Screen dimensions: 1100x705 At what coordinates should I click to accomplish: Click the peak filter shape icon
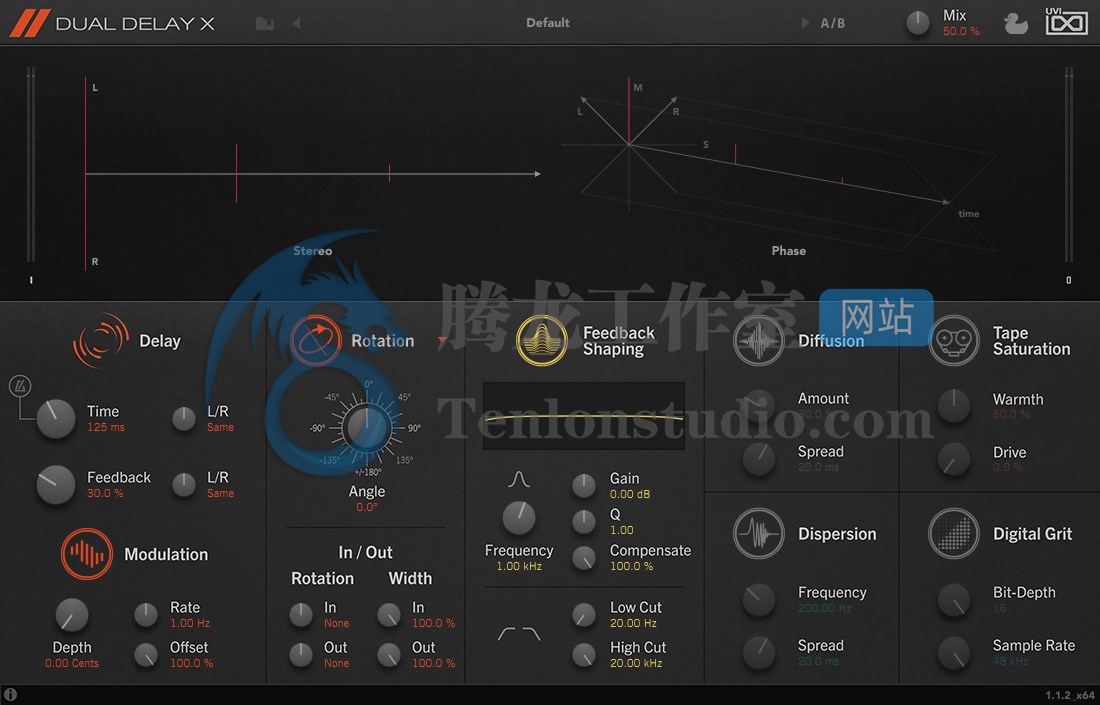click(x=518, y=480)
